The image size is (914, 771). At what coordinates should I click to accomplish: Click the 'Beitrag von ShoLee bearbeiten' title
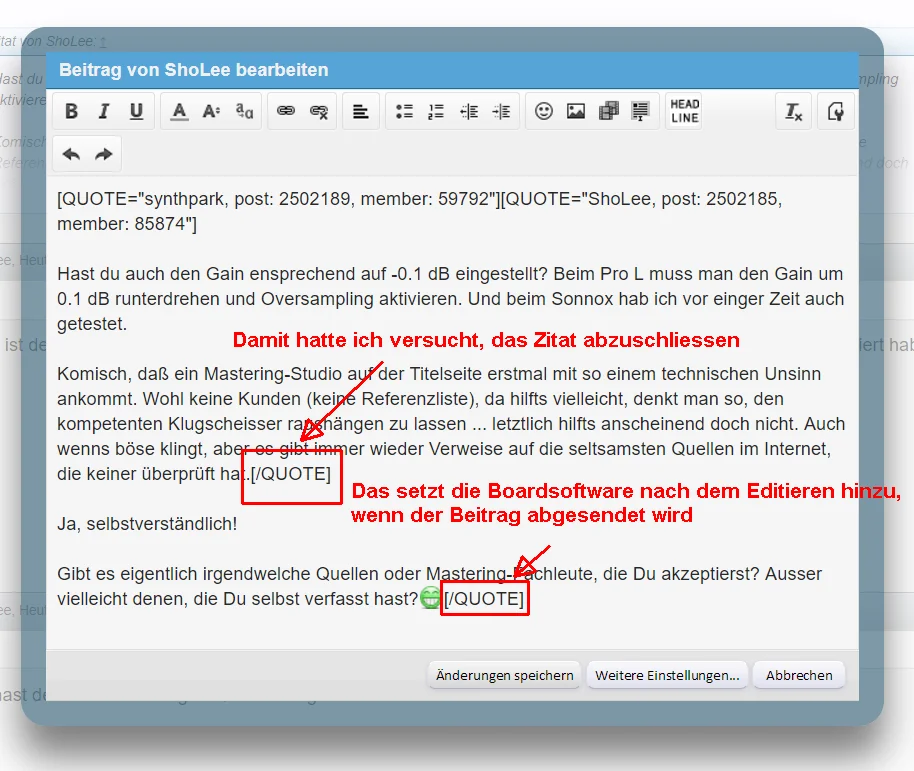point(194,70)
